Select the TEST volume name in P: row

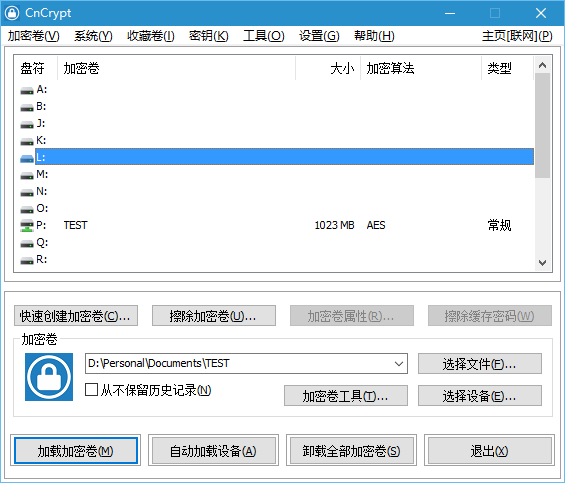pos(75,226)
